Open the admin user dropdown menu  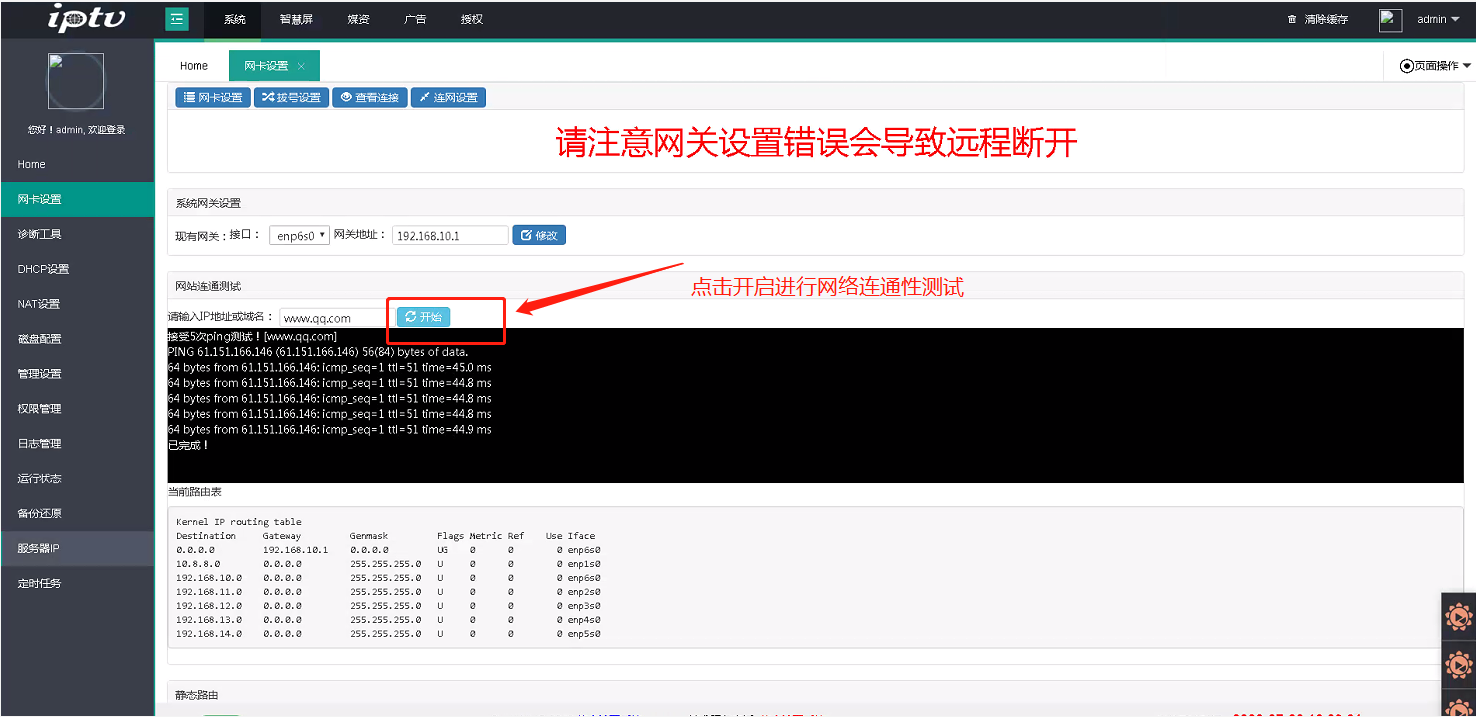(x=1438, y=20)
